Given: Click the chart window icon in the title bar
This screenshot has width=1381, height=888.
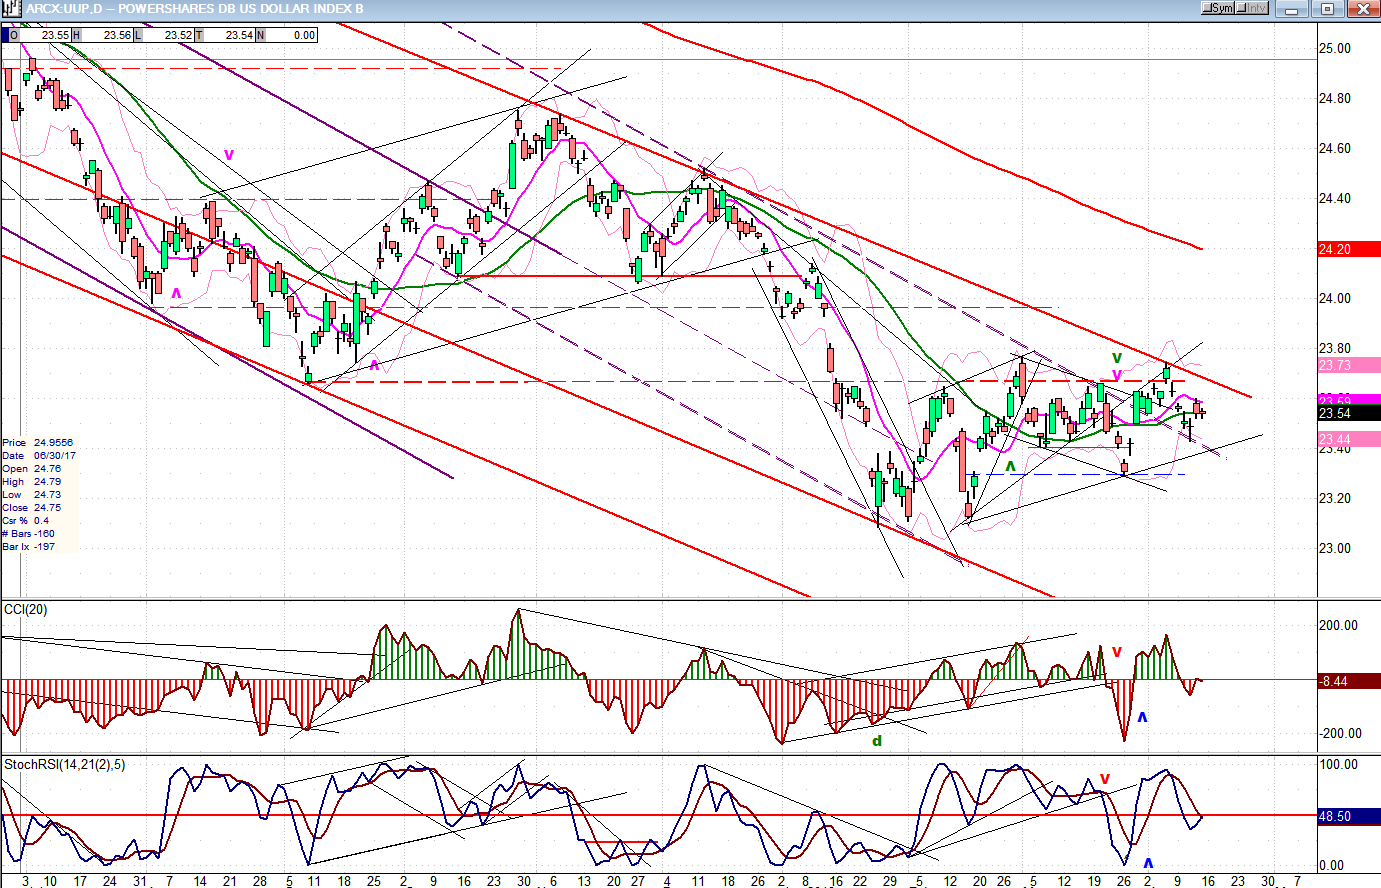Looking at the screenshot, I should tap(10, 8).
